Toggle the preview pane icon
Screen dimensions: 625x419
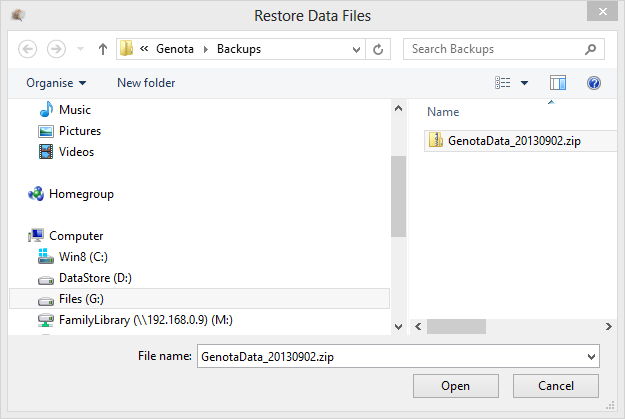[x=558, y=83]
